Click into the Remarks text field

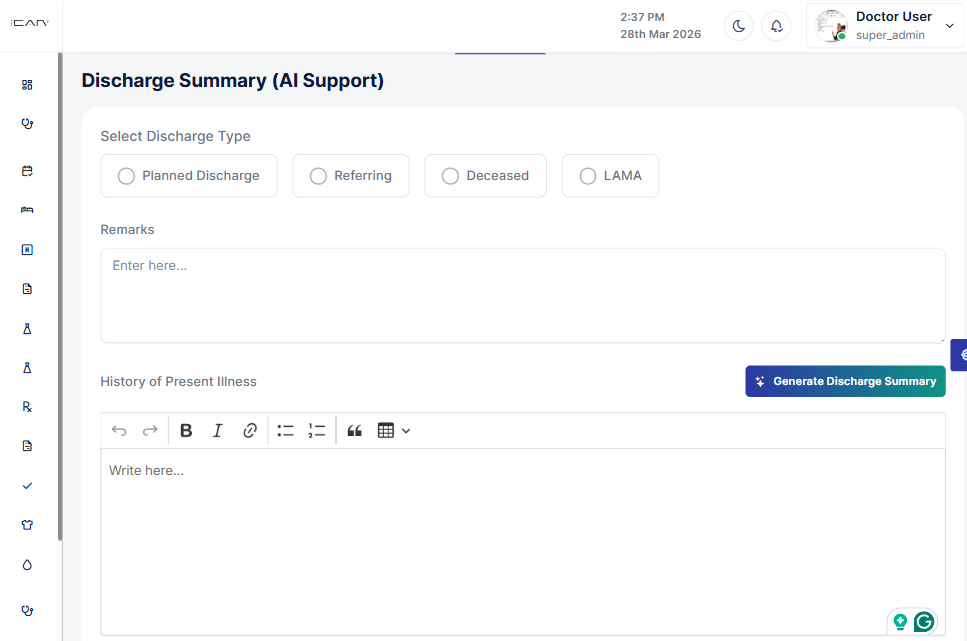click(522, 295)
